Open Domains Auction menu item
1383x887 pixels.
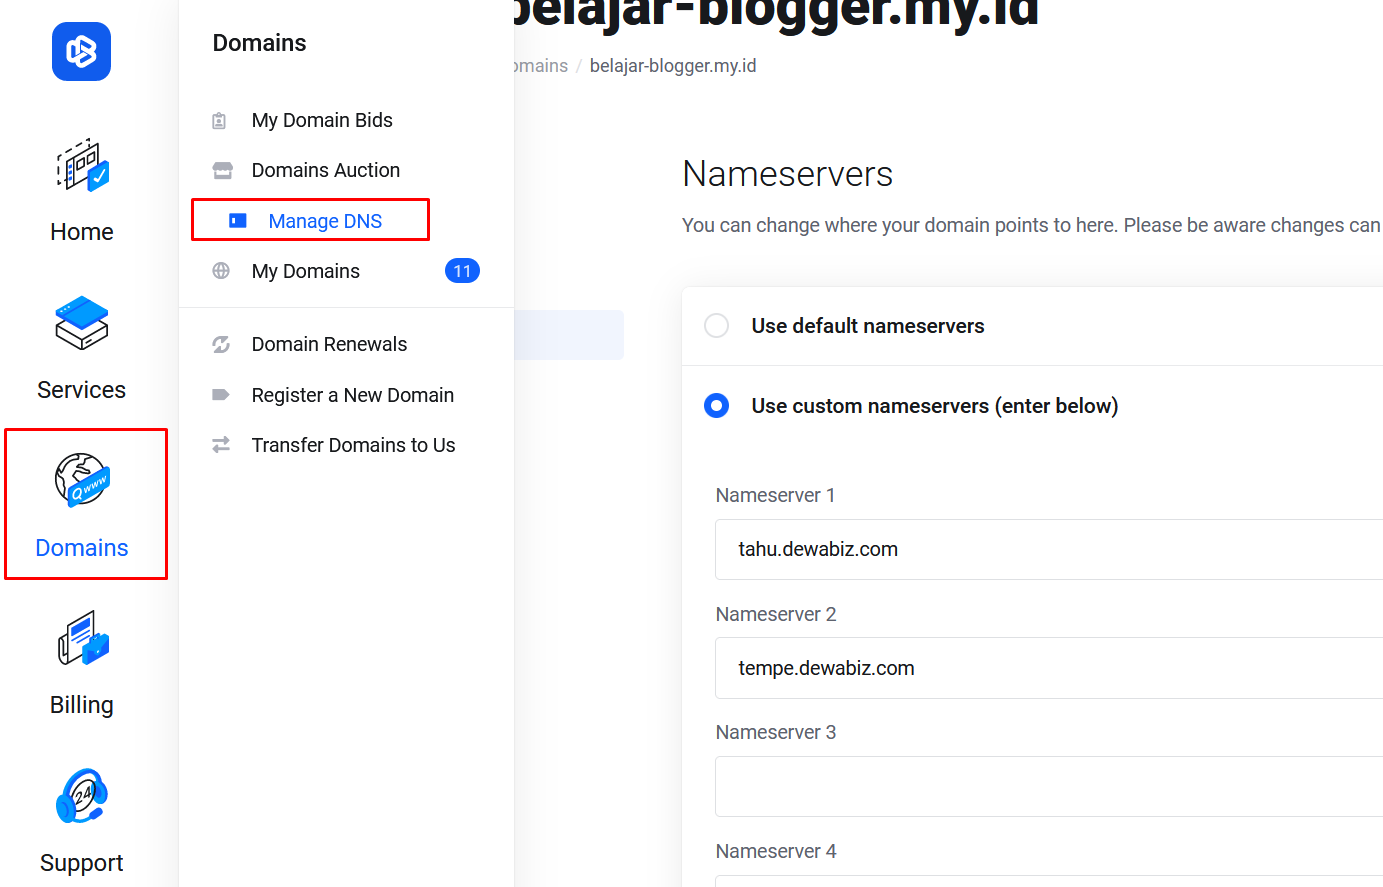(x=325, y=170)
